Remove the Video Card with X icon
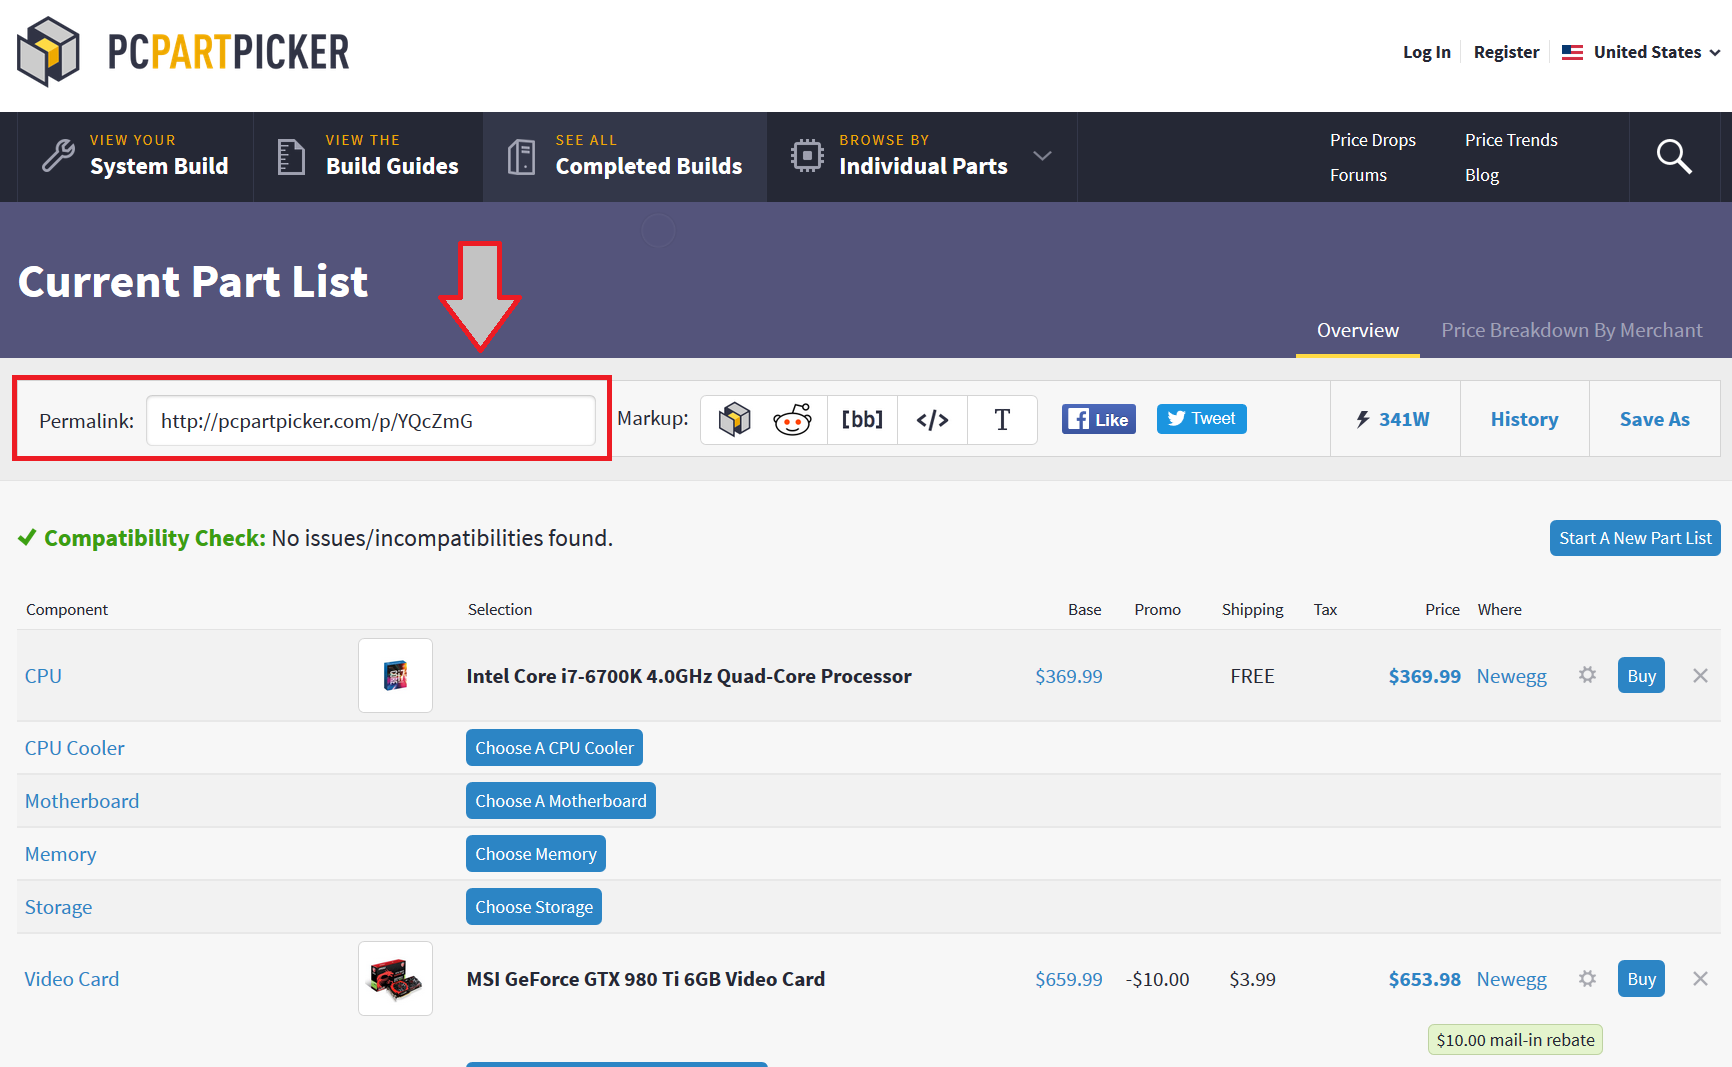Viewport: 1732px width, 1067px height. (1700, 978)
